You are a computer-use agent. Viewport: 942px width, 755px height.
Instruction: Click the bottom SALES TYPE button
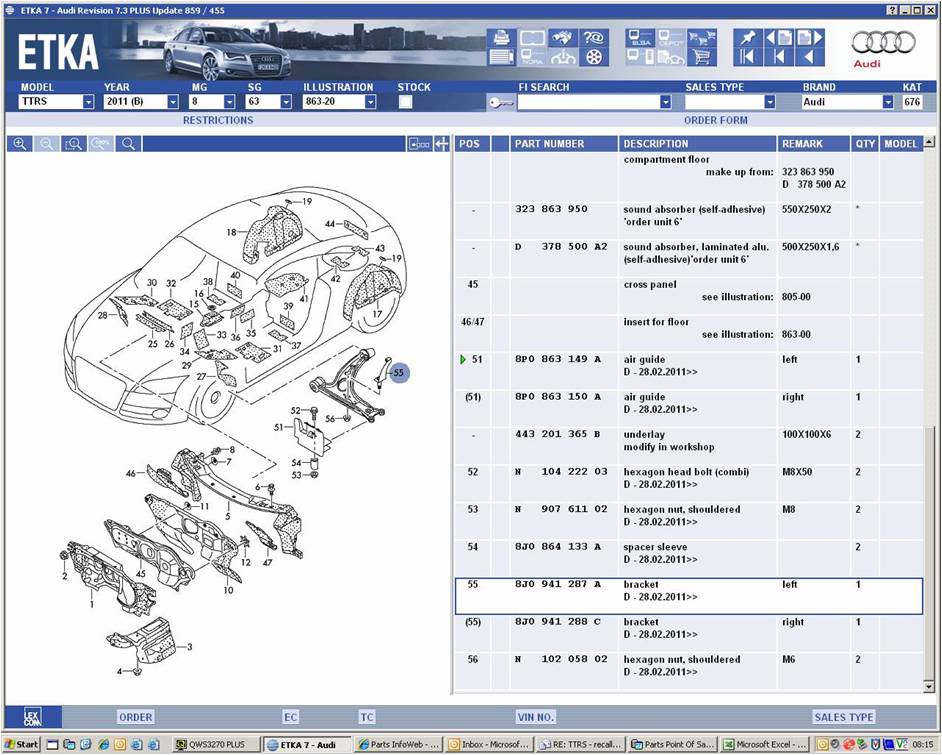pos(843,717)
